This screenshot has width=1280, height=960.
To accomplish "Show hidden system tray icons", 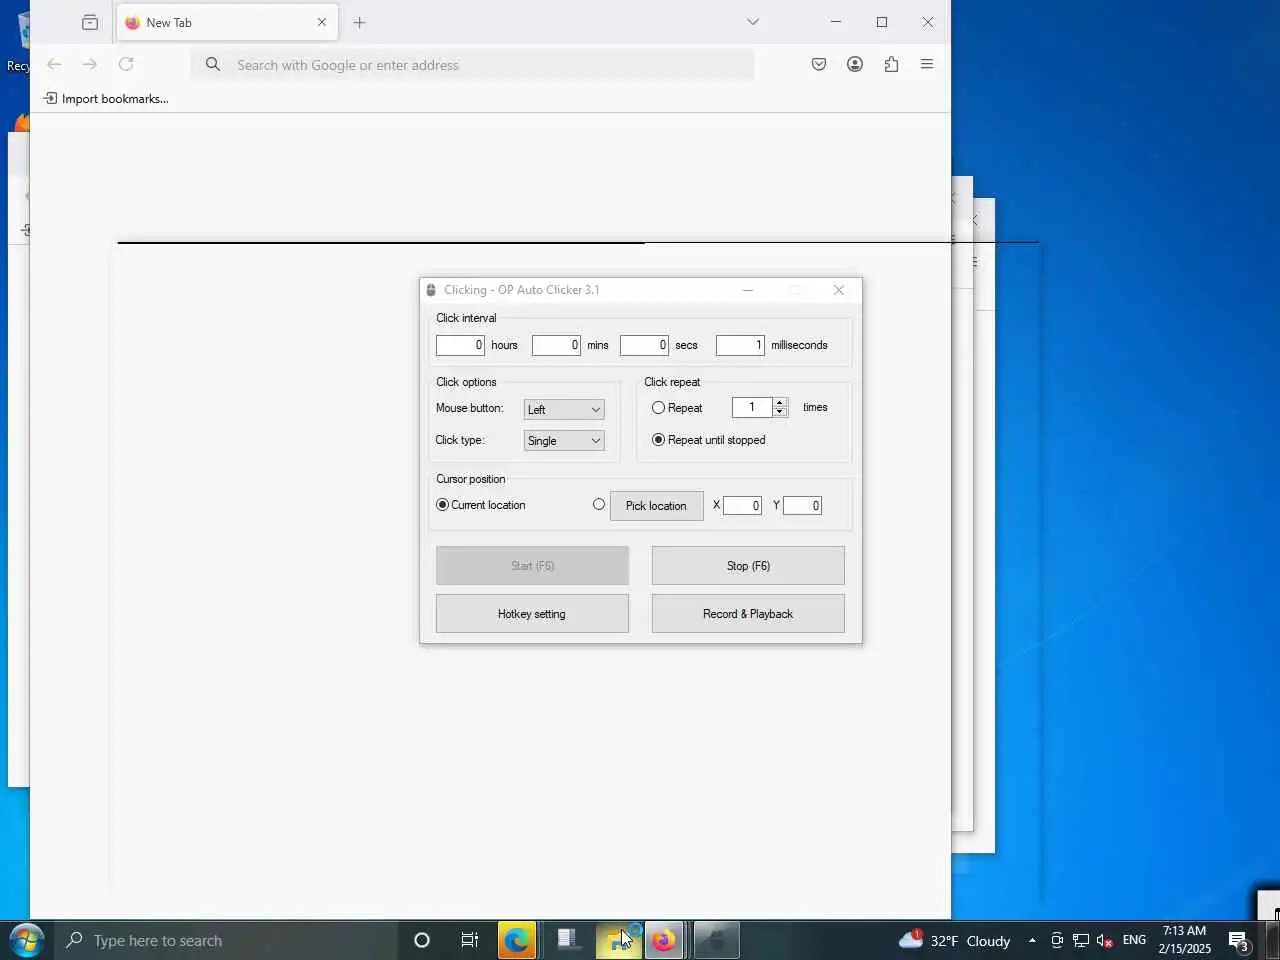I will [1032, 940].
